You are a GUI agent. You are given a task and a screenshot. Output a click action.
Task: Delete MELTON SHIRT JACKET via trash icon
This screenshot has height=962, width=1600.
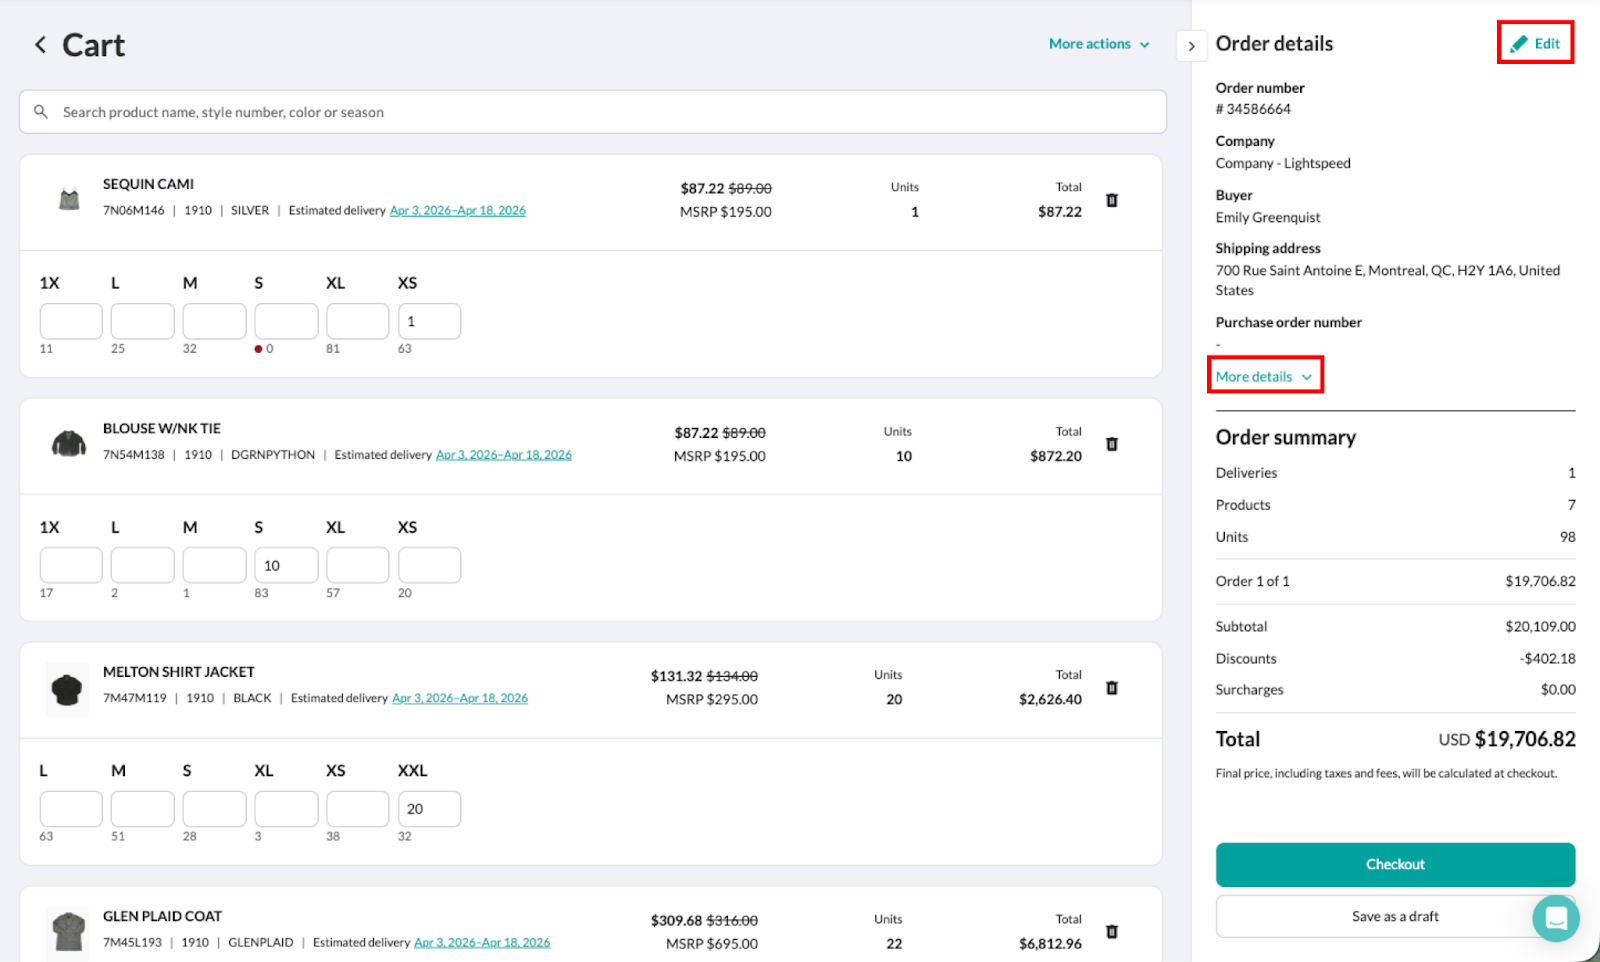pos(1112,687)
